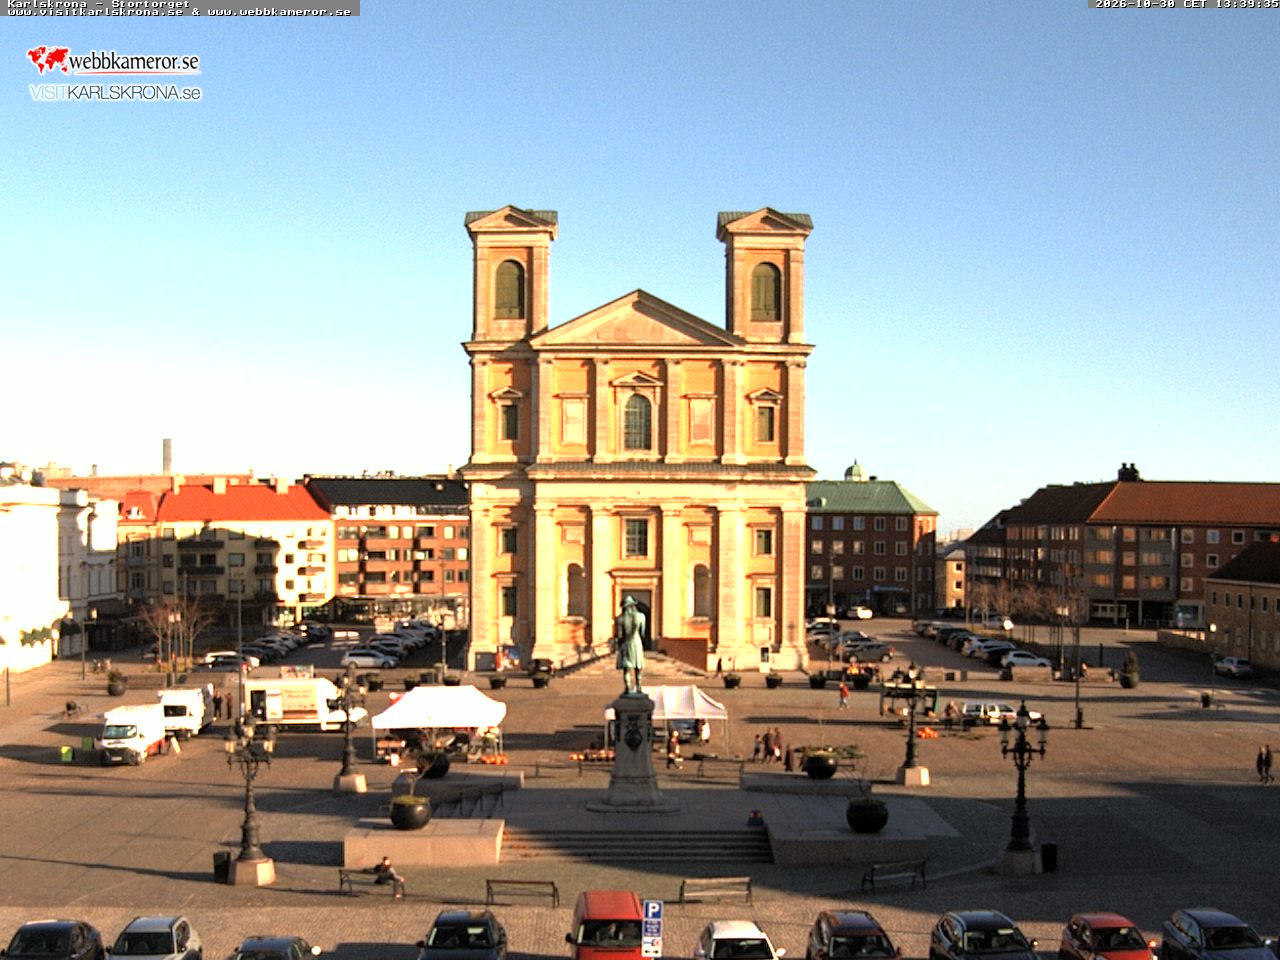Click the "Karlskrona - Stortorget" caption text
The image size is (1280, 960).
(x=98, y=3)
